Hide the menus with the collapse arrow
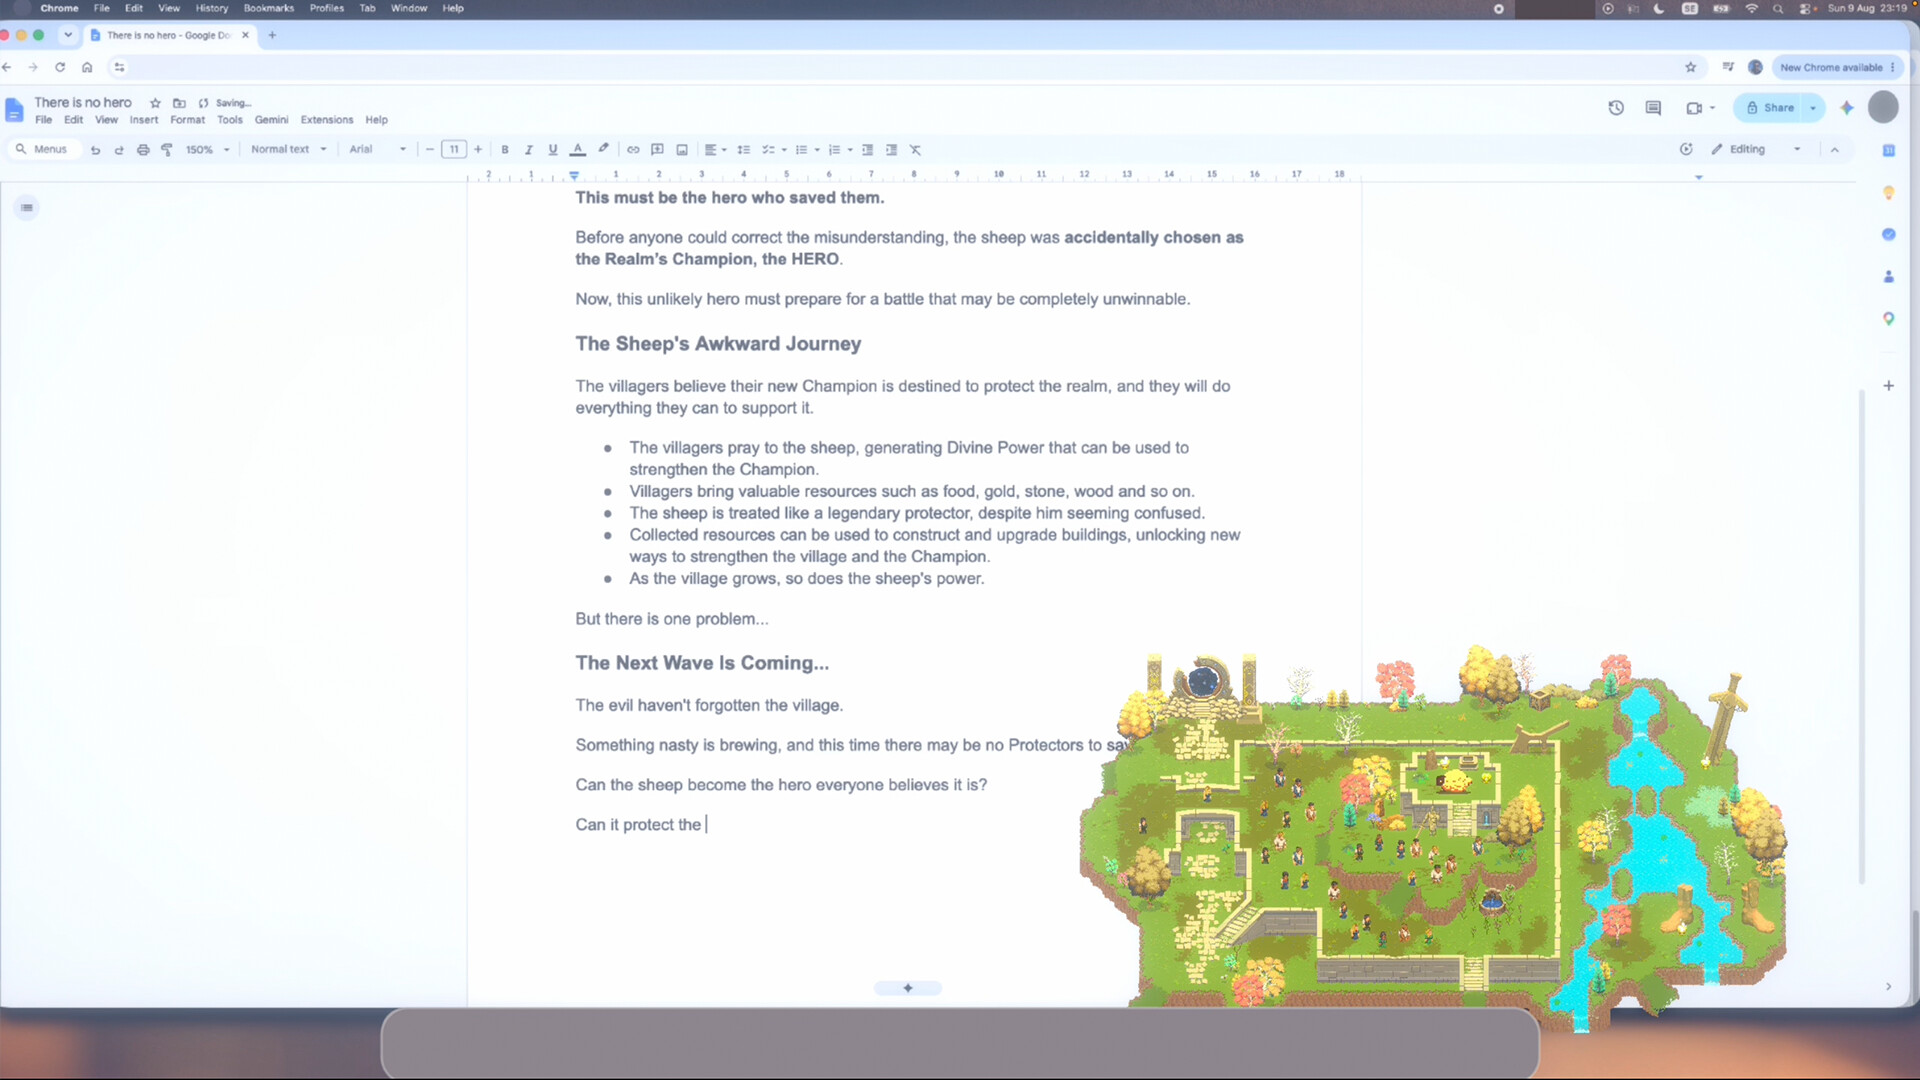The height and width of the screenshot is (1080, 1920). pos(1835,150)
